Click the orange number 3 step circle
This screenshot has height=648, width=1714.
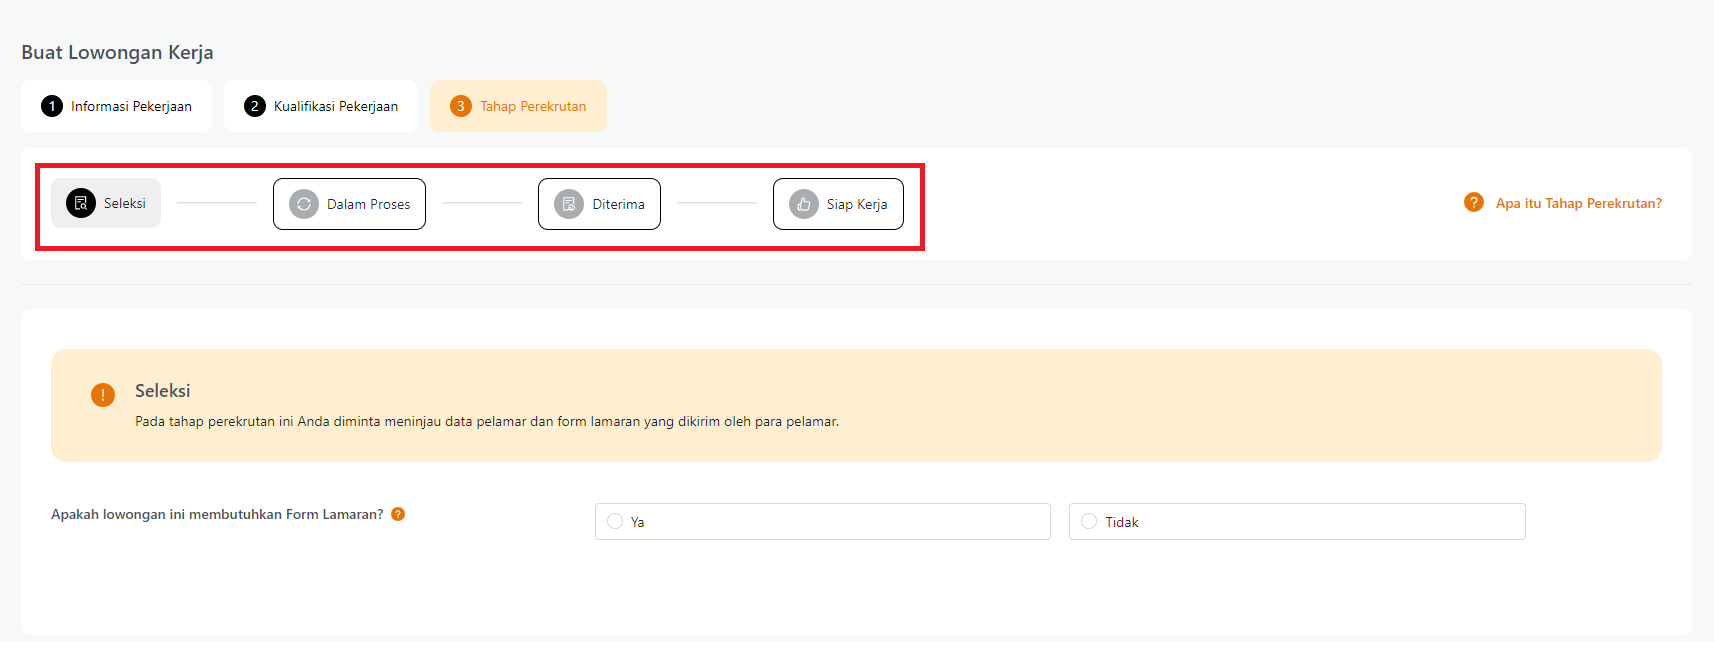point(461,106)
